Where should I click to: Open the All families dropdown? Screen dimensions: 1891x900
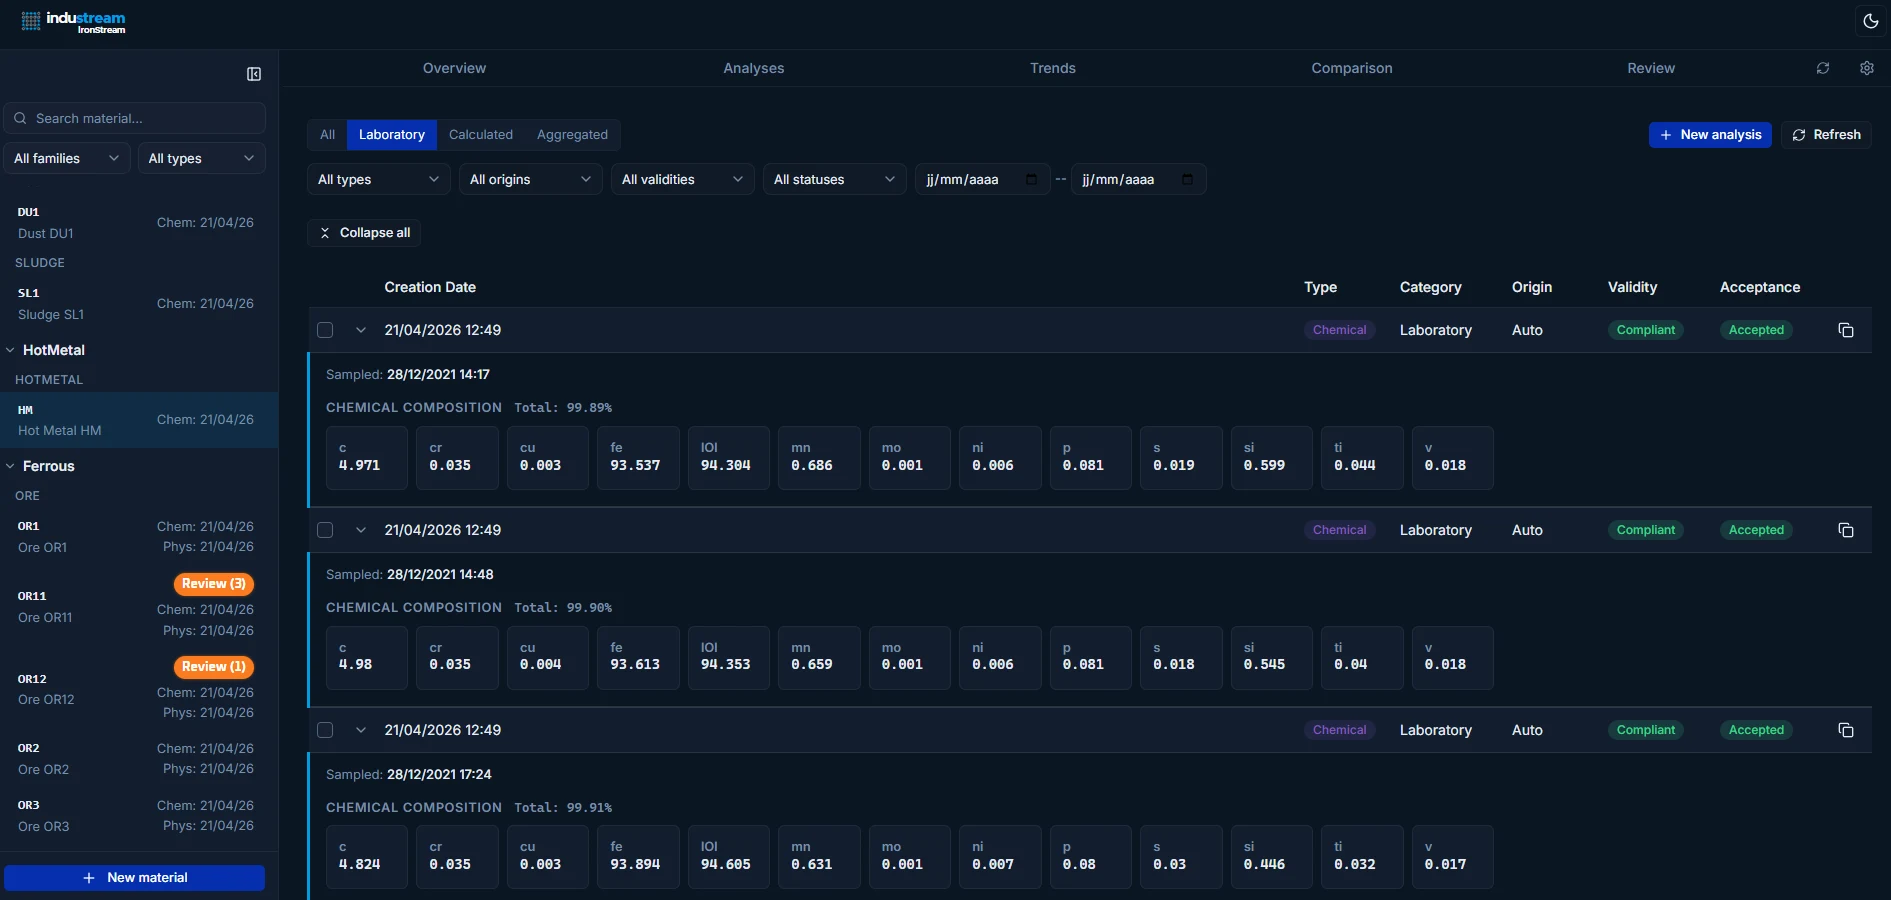tap(66, 158)
